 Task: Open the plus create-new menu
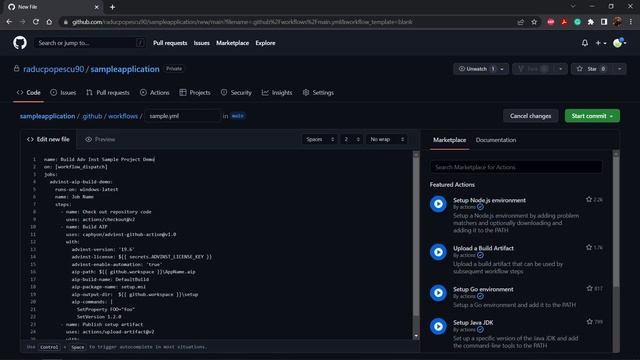tap(601, 43)
